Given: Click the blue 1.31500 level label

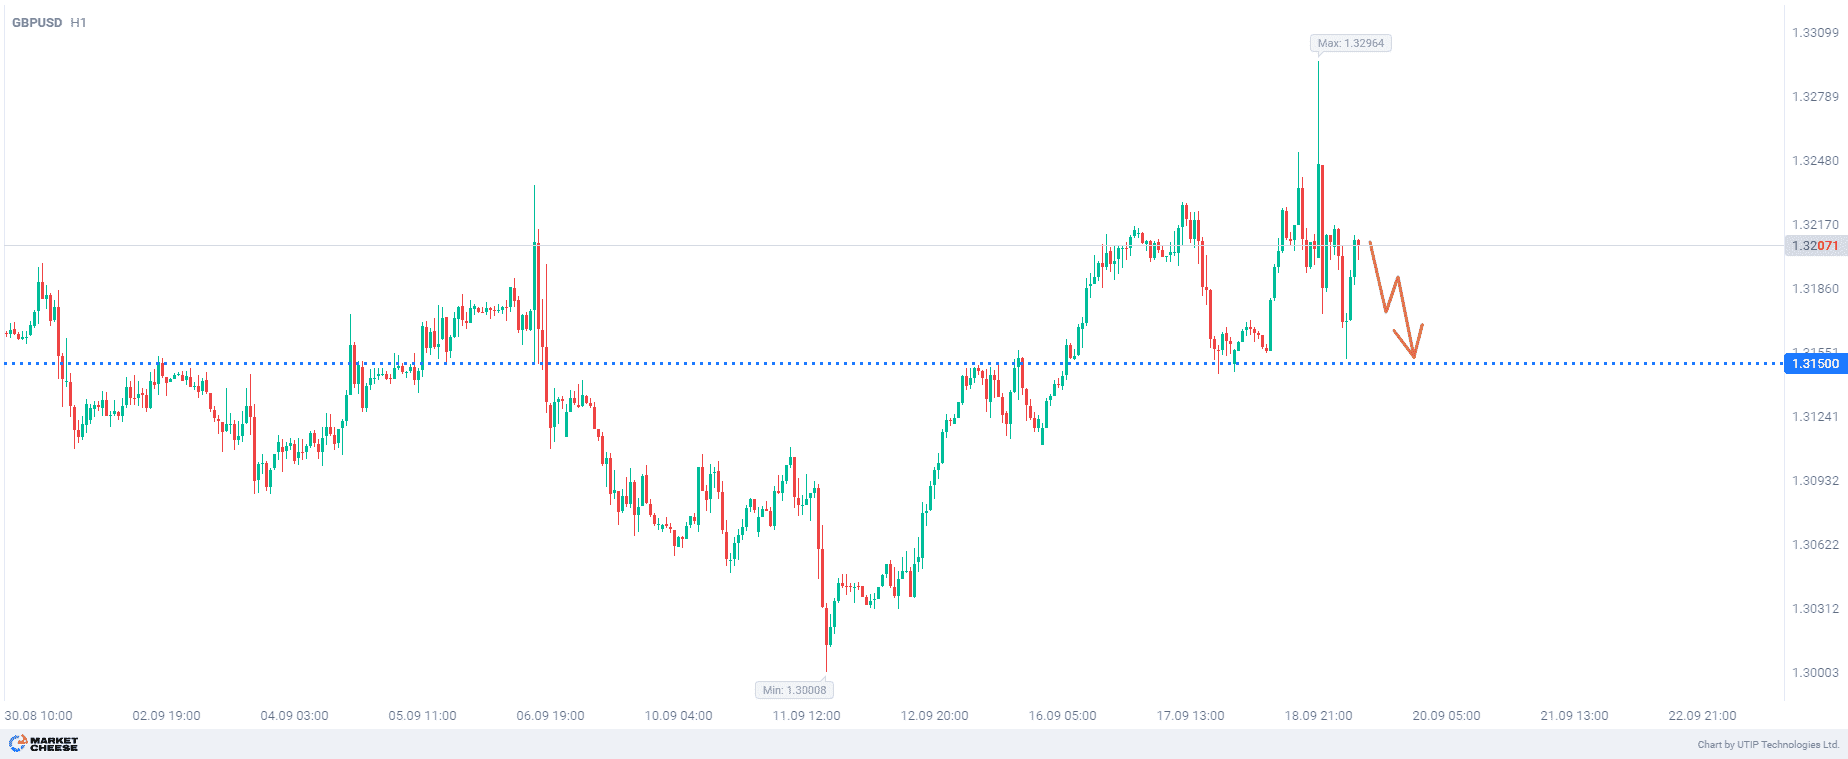Looking at the screenshot, I should pyautogui.click(x=1815, y=364).
